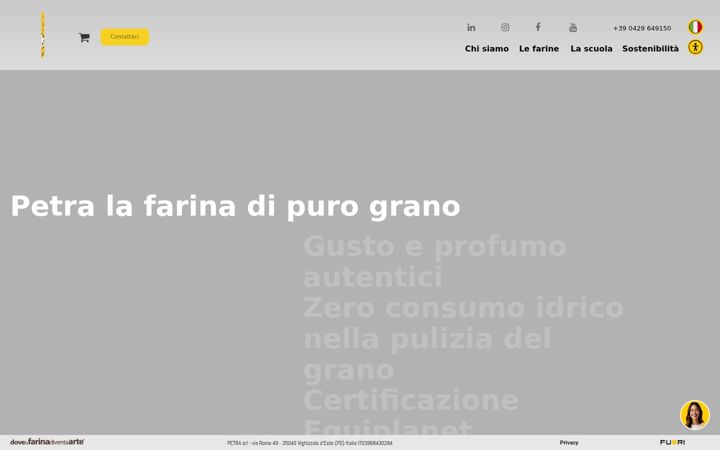Open the accessibility options widget
The height and width of the screenshot is (450, 720).
(x=695, y=47)
